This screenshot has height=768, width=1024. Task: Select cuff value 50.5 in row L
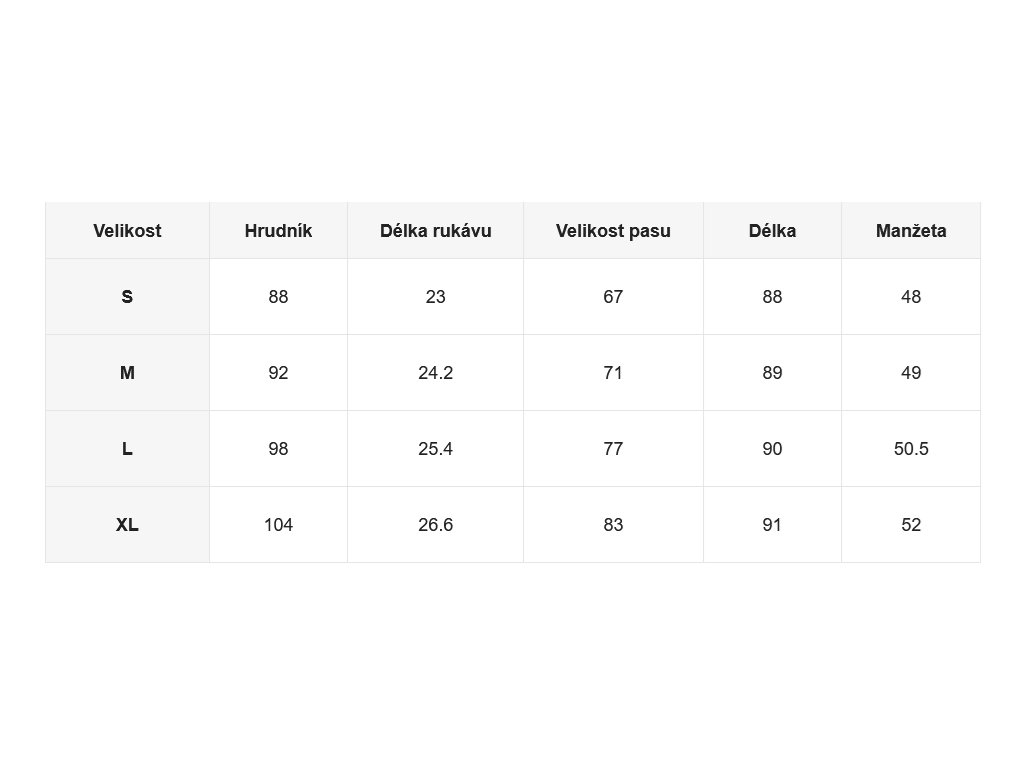[x=911, y=449]
